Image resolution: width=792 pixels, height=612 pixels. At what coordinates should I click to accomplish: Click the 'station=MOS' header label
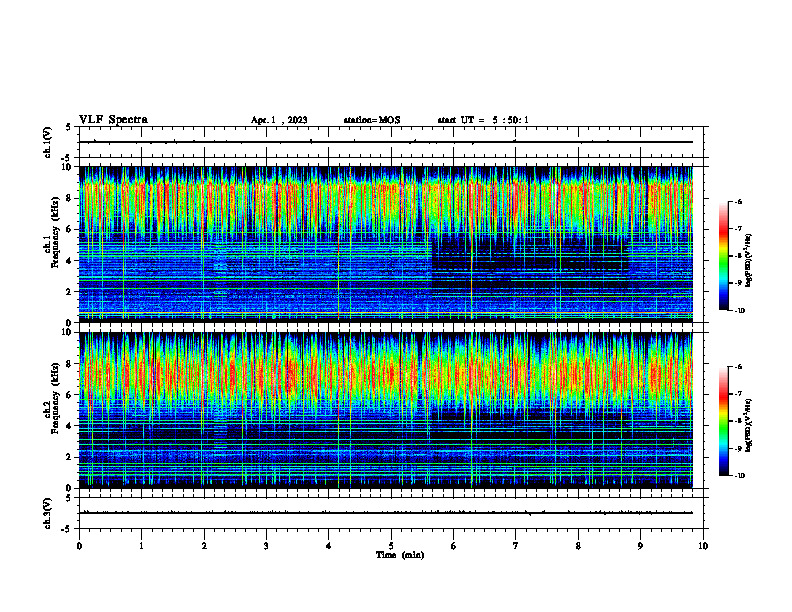tap(372, 120)
